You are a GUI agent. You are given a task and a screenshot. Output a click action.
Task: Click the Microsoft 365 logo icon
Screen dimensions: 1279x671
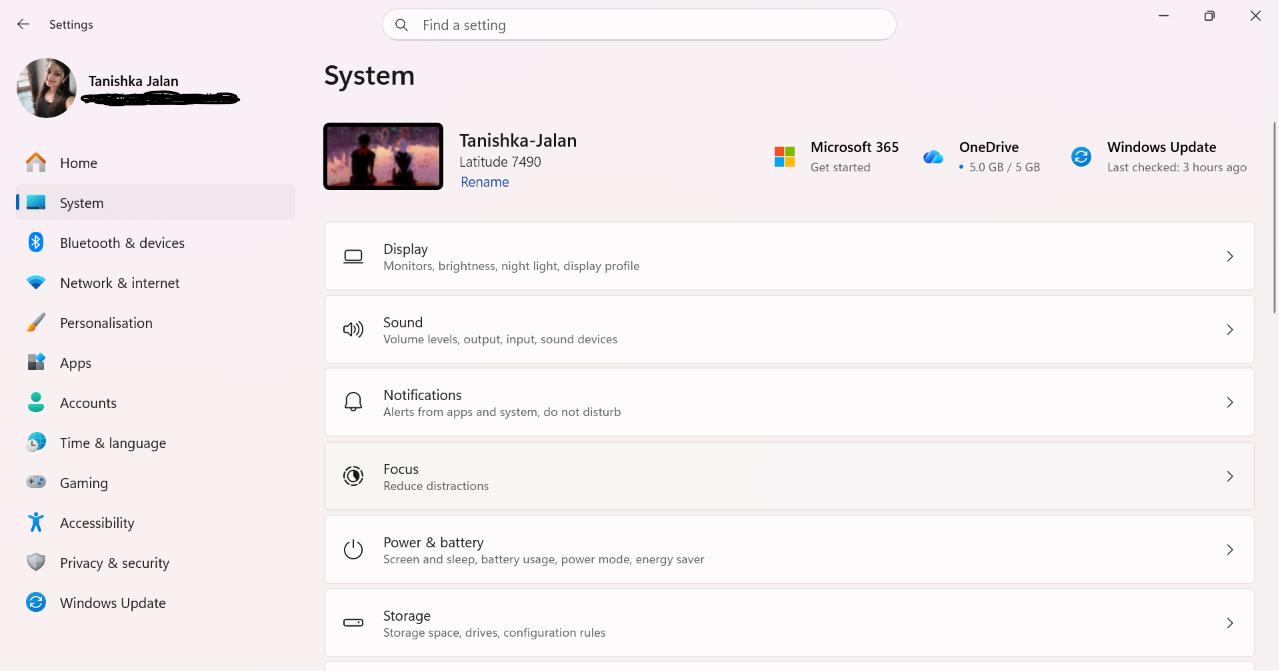tap(785, 157)
